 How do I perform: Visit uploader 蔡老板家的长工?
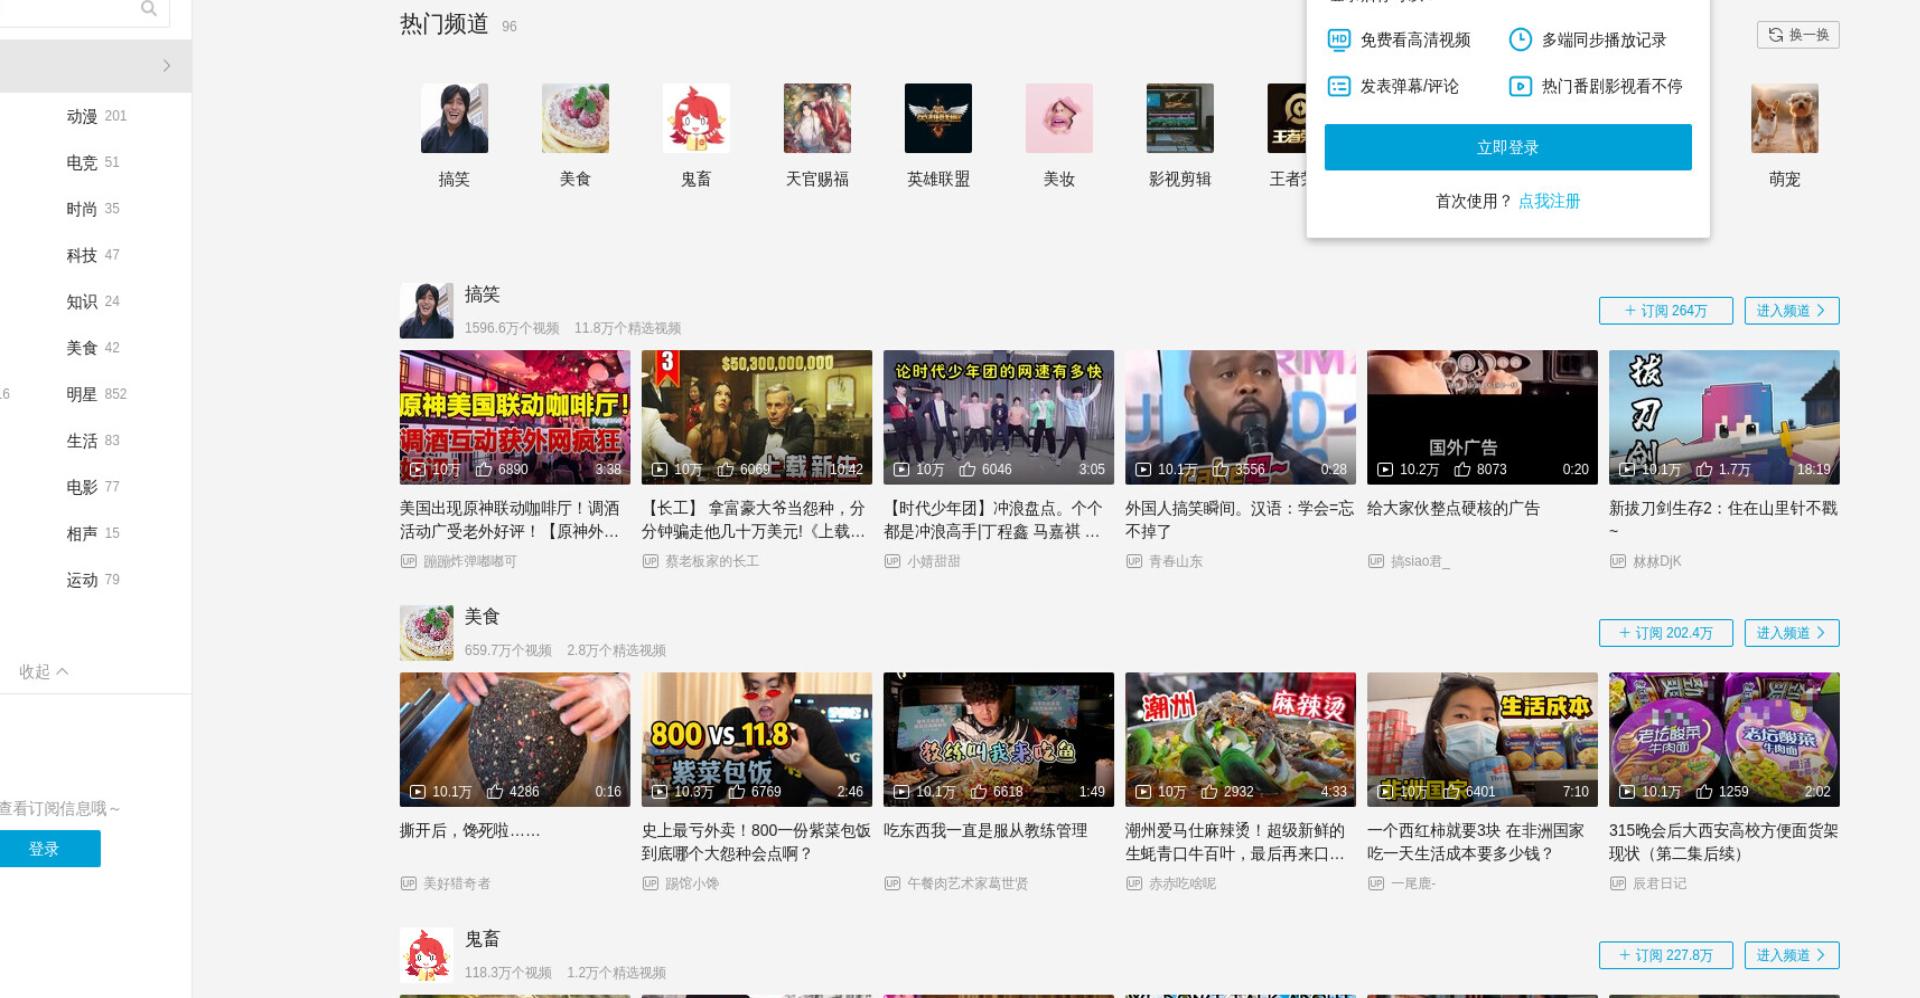click(x=712, y=561)
